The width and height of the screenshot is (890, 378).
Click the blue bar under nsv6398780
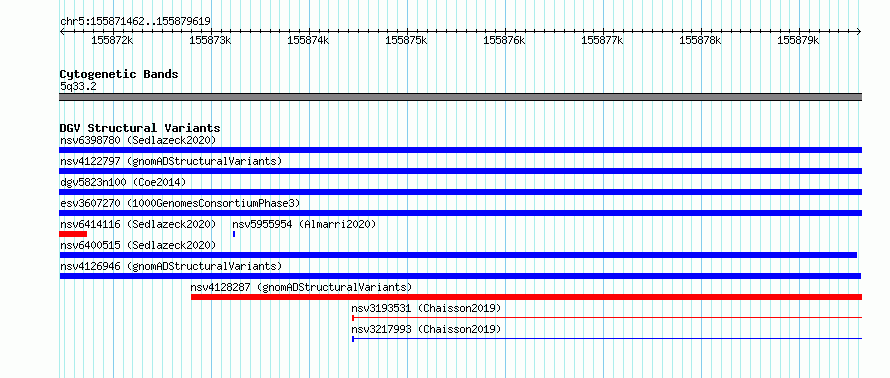tap(460, 150)
